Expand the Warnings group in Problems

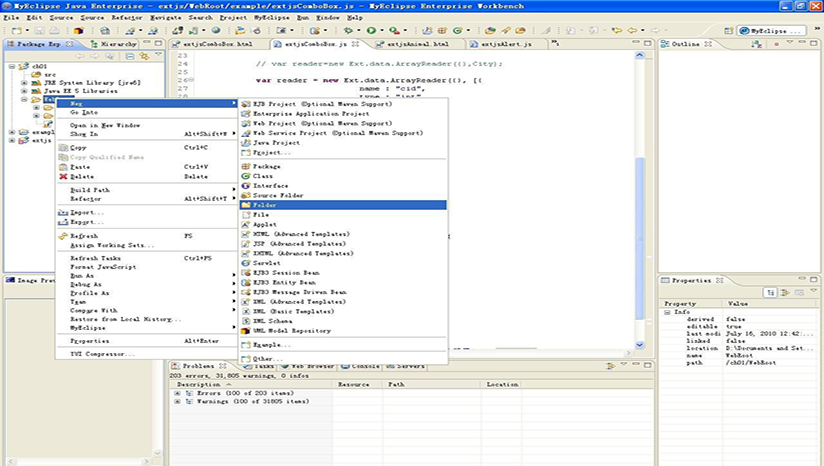pyautogui.click(x=178, y=402)
